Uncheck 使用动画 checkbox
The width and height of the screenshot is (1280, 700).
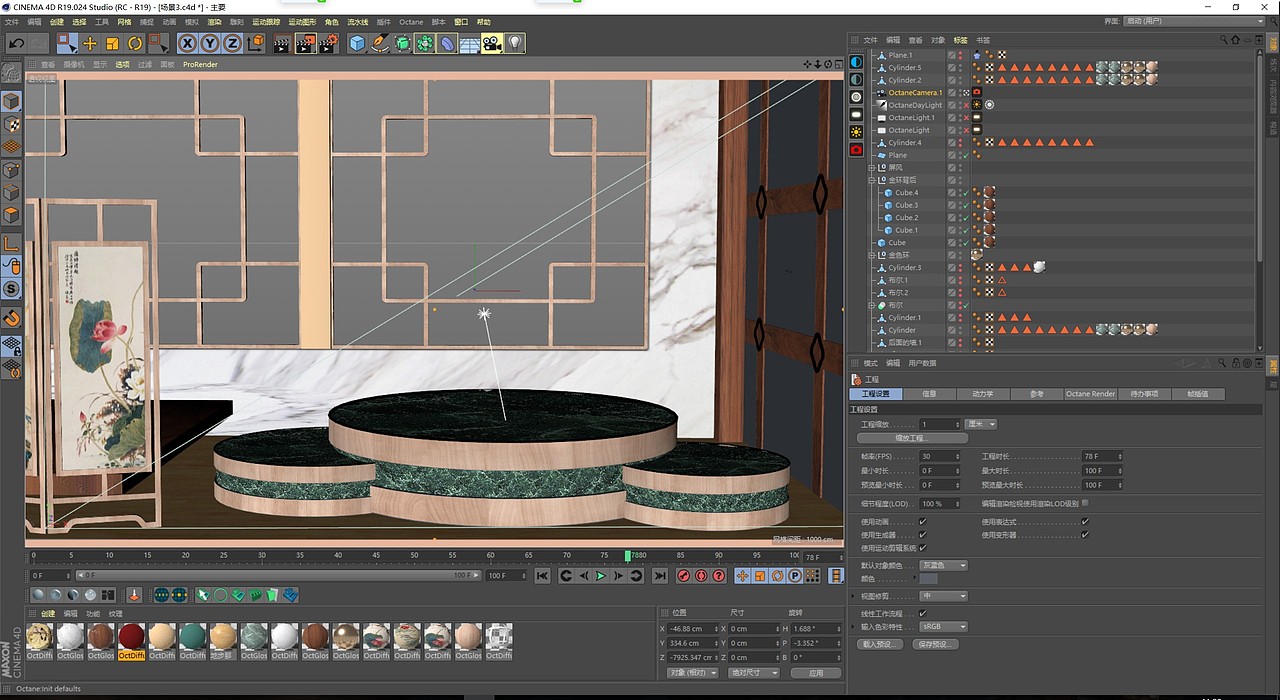(x=923, y=522)
